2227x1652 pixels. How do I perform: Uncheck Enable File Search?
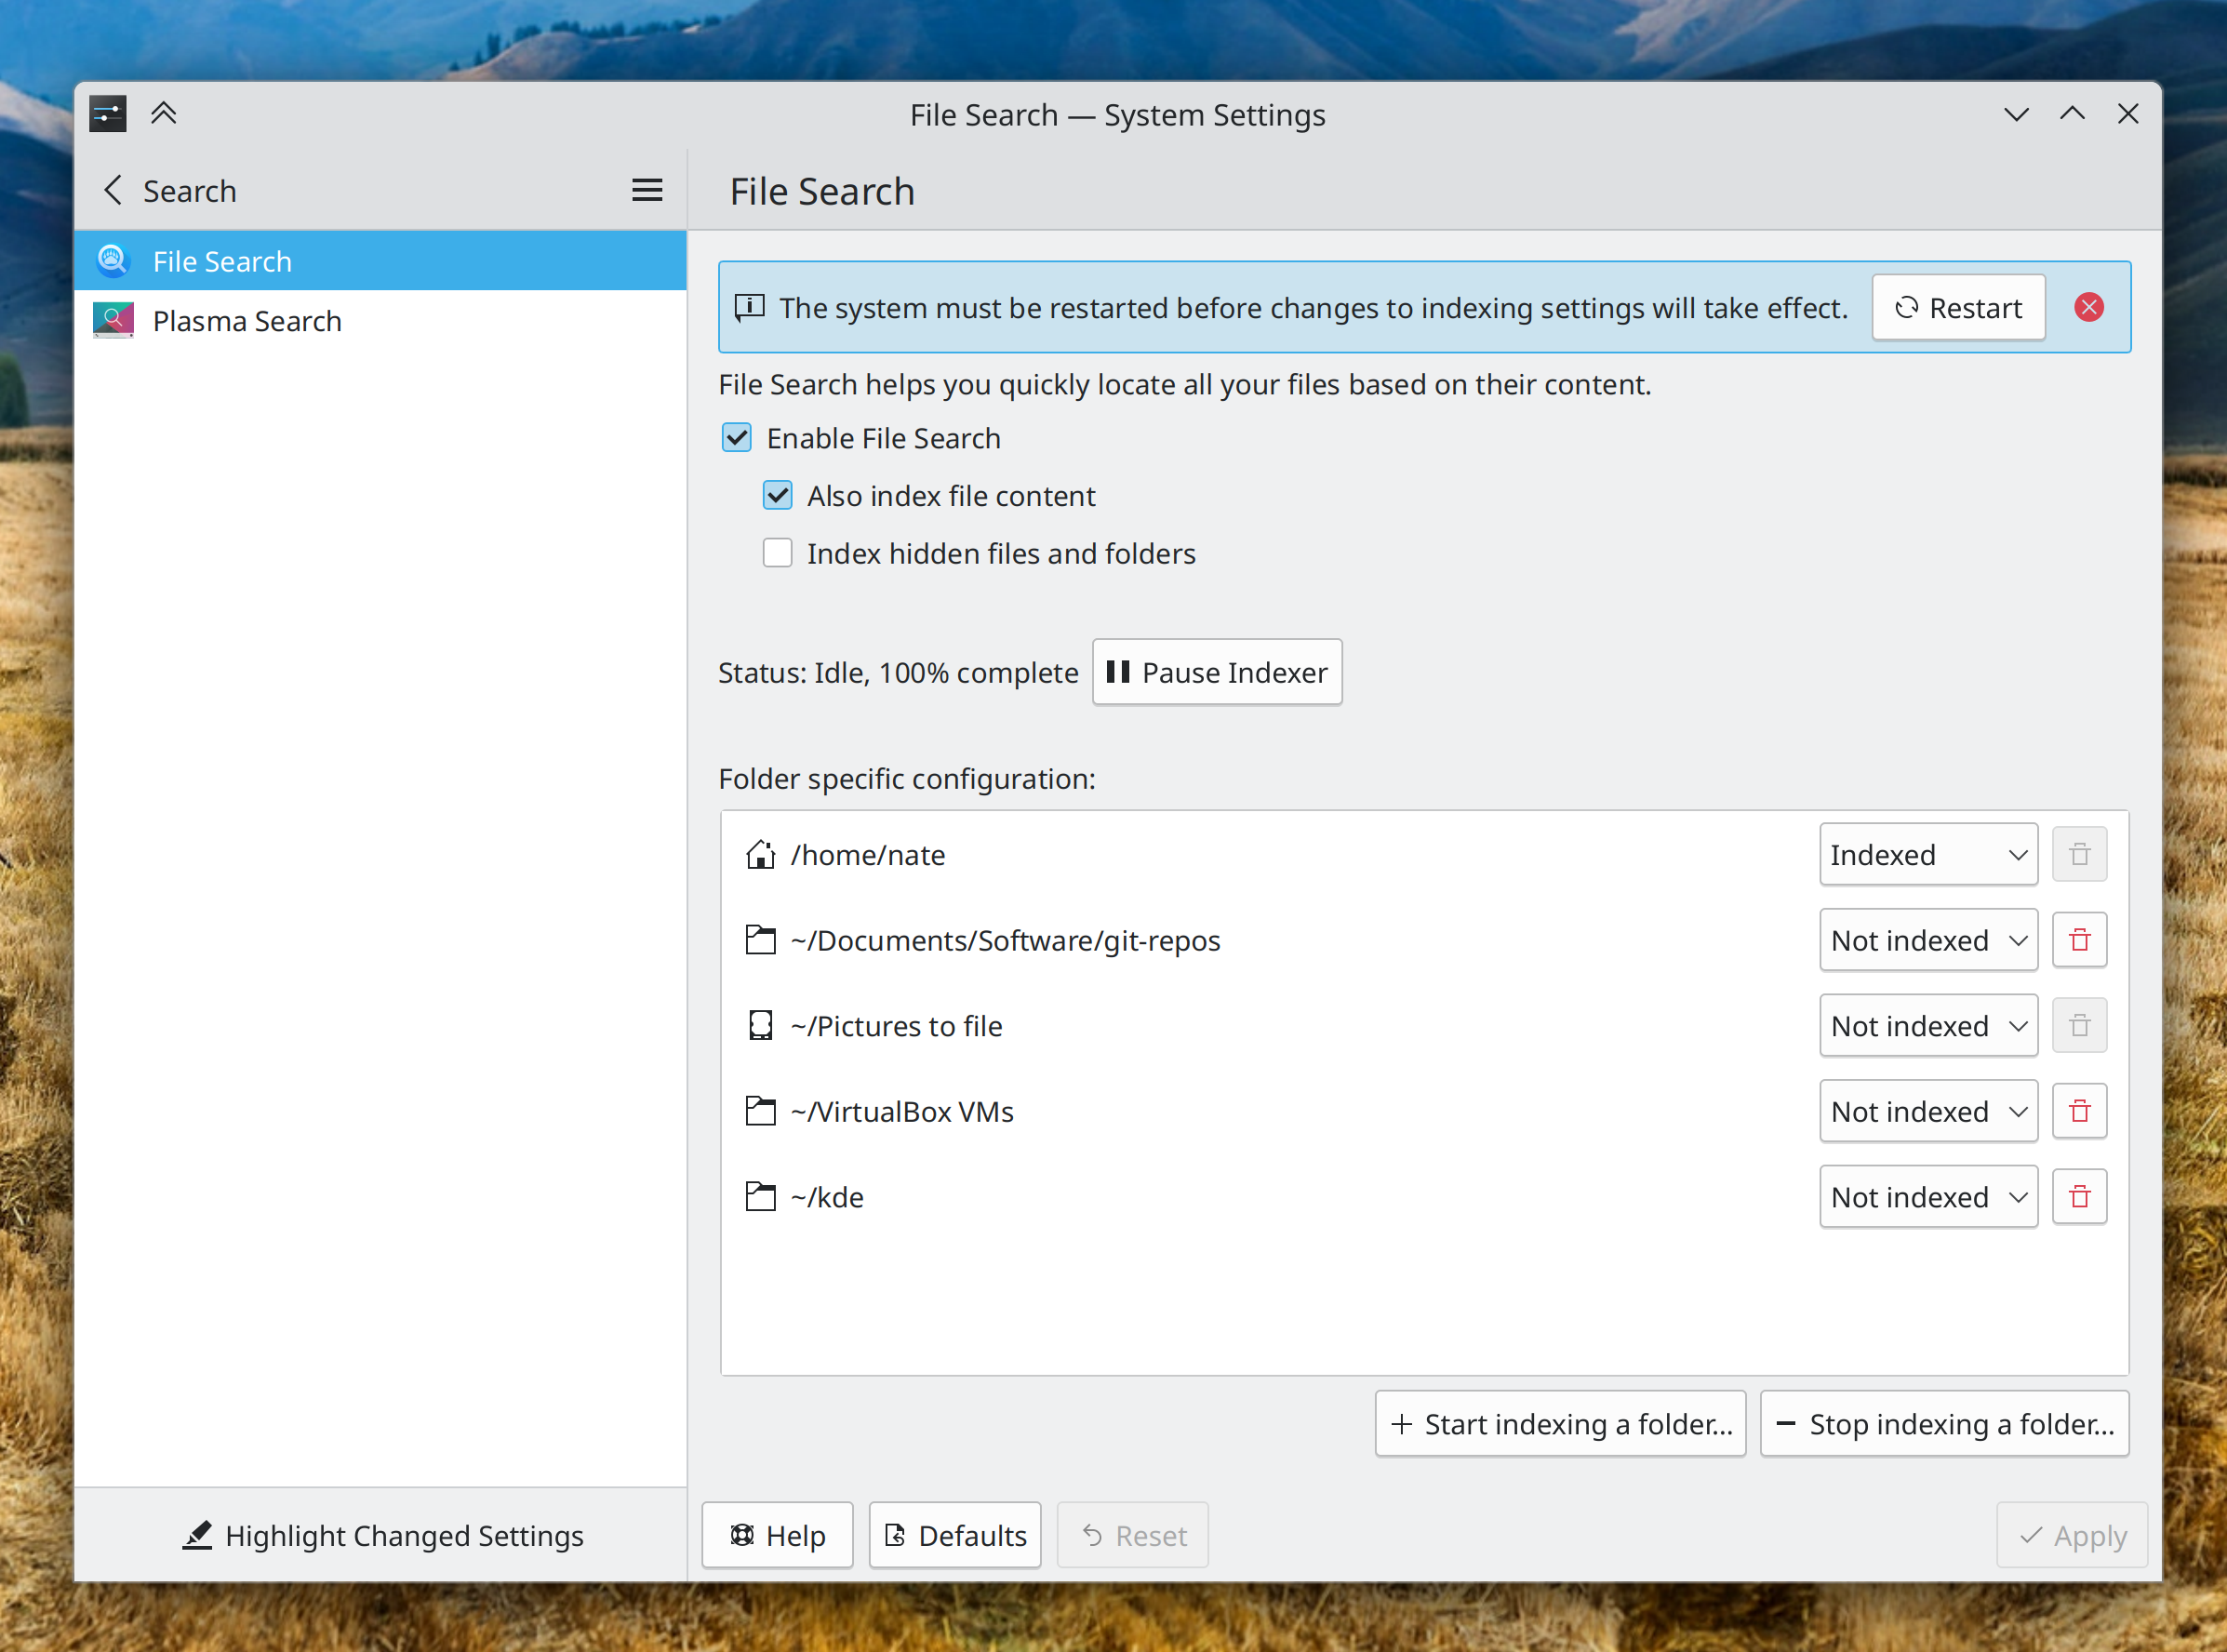(x=737, y=438)
